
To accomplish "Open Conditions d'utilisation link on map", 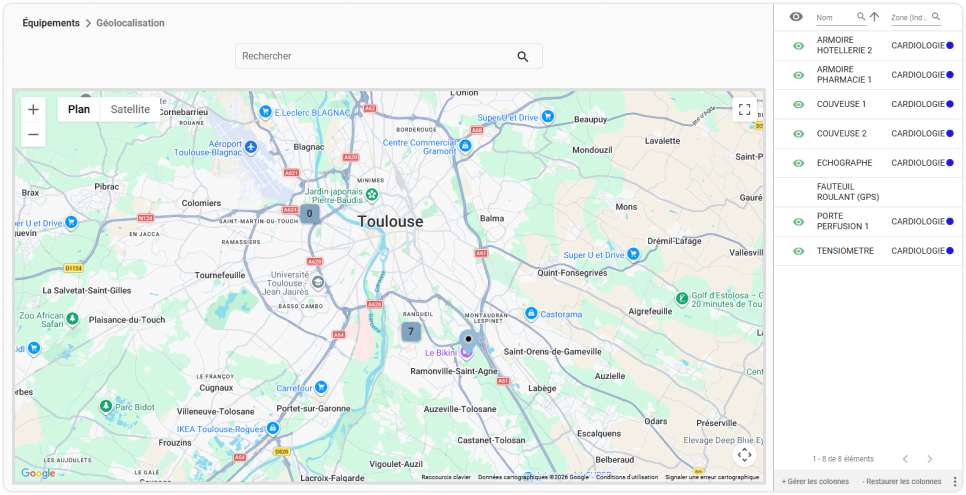I will [627, 477].
